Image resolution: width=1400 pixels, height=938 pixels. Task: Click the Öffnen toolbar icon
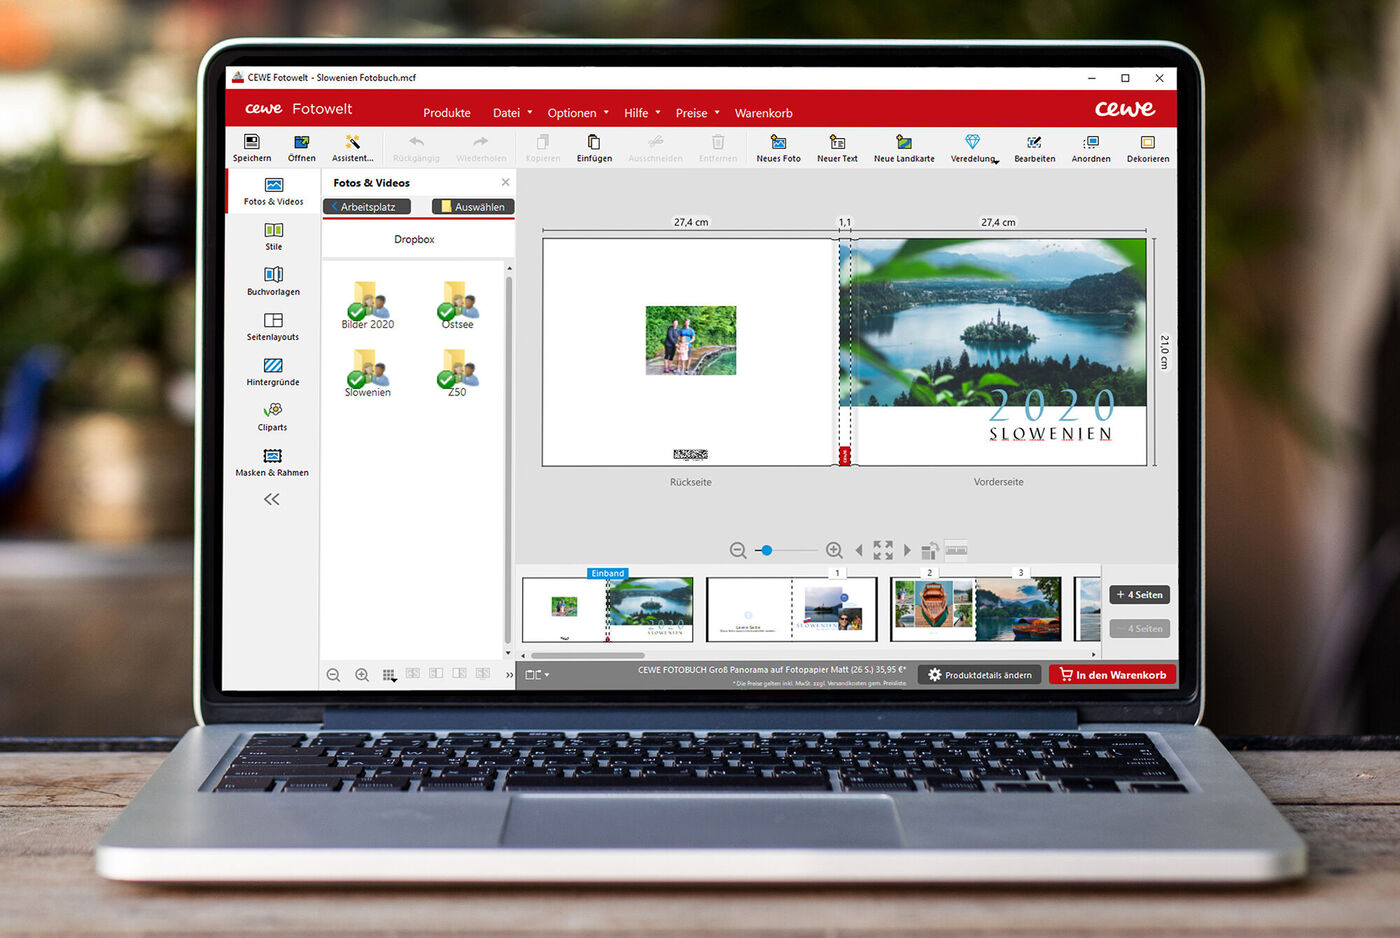tap(301, 148)
